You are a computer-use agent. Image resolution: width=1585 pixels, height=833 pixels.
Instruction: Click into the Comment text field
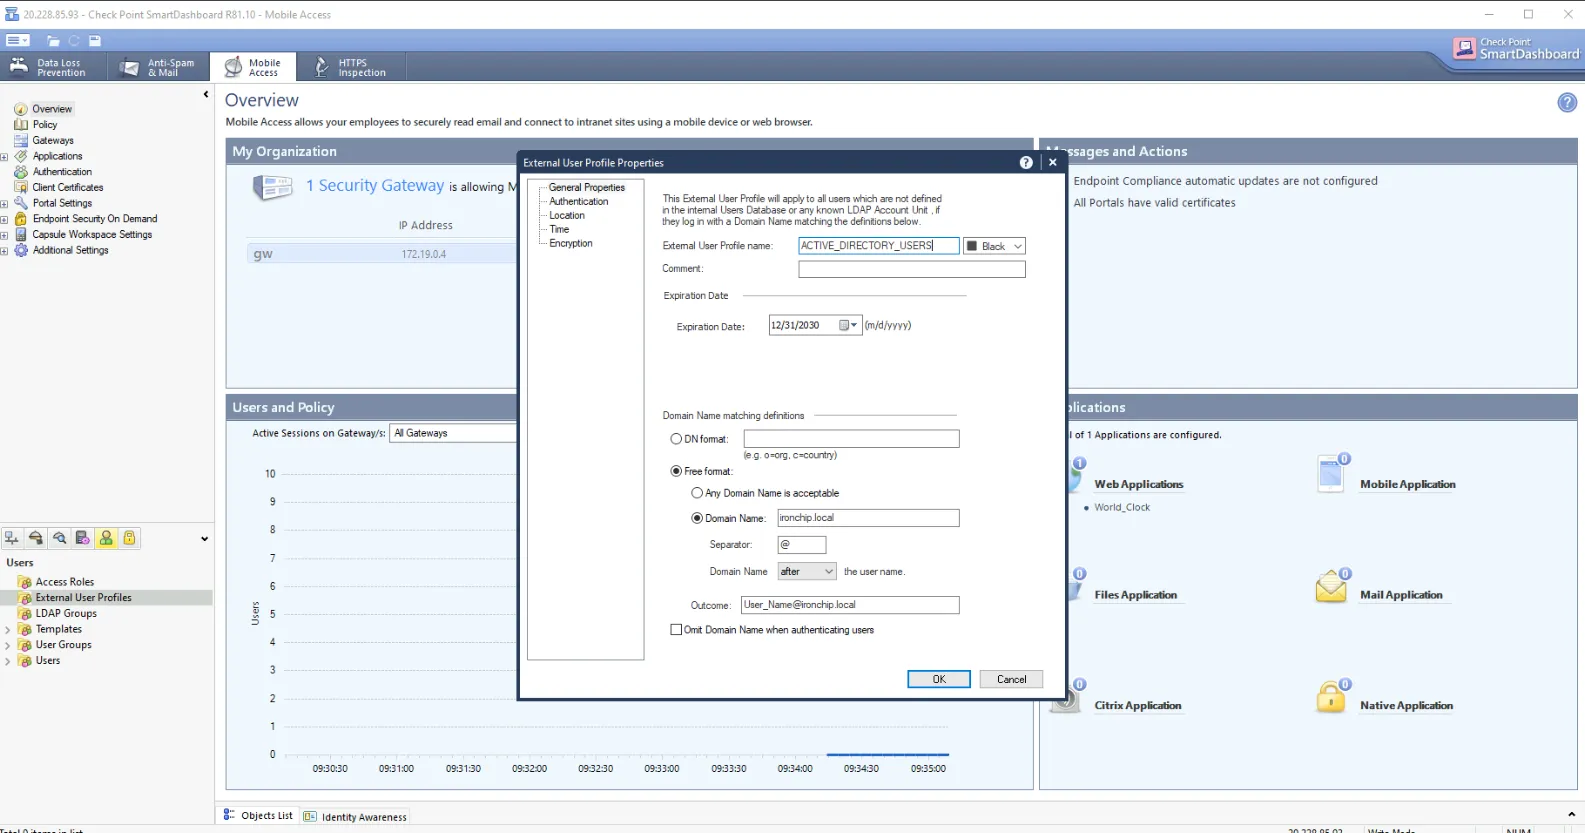[x=912, y=269]
